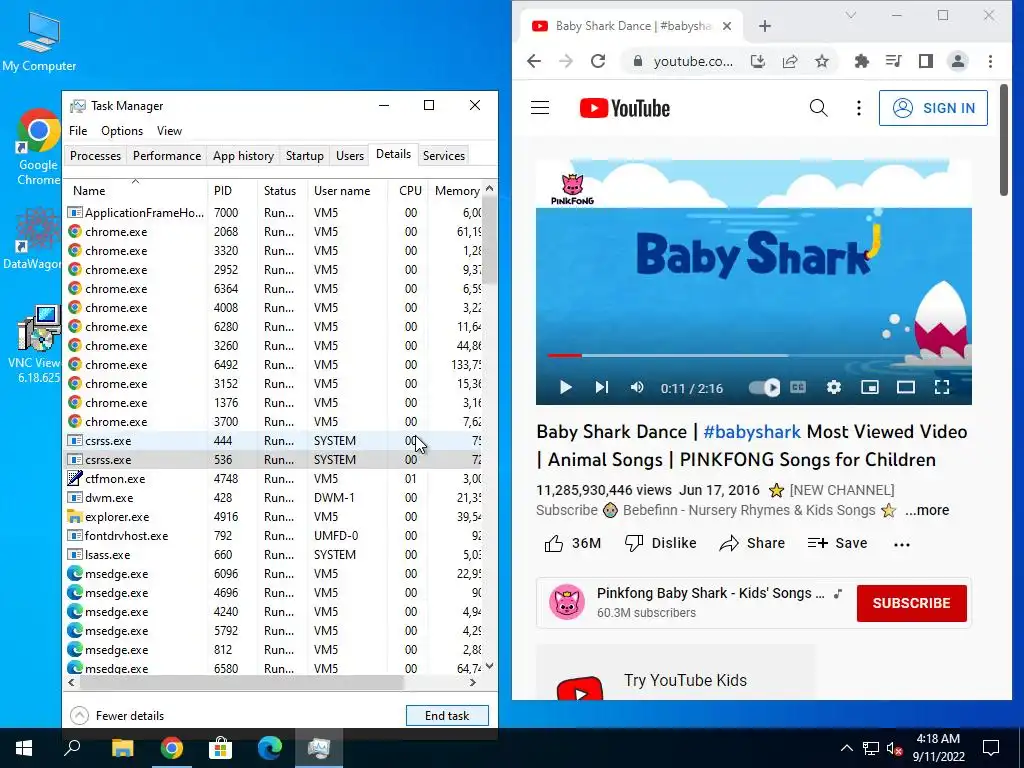Open a new Chrome tab
The width and height of the screenshot is (1024, 768).
pyautogui.click(x=765, y=26)
